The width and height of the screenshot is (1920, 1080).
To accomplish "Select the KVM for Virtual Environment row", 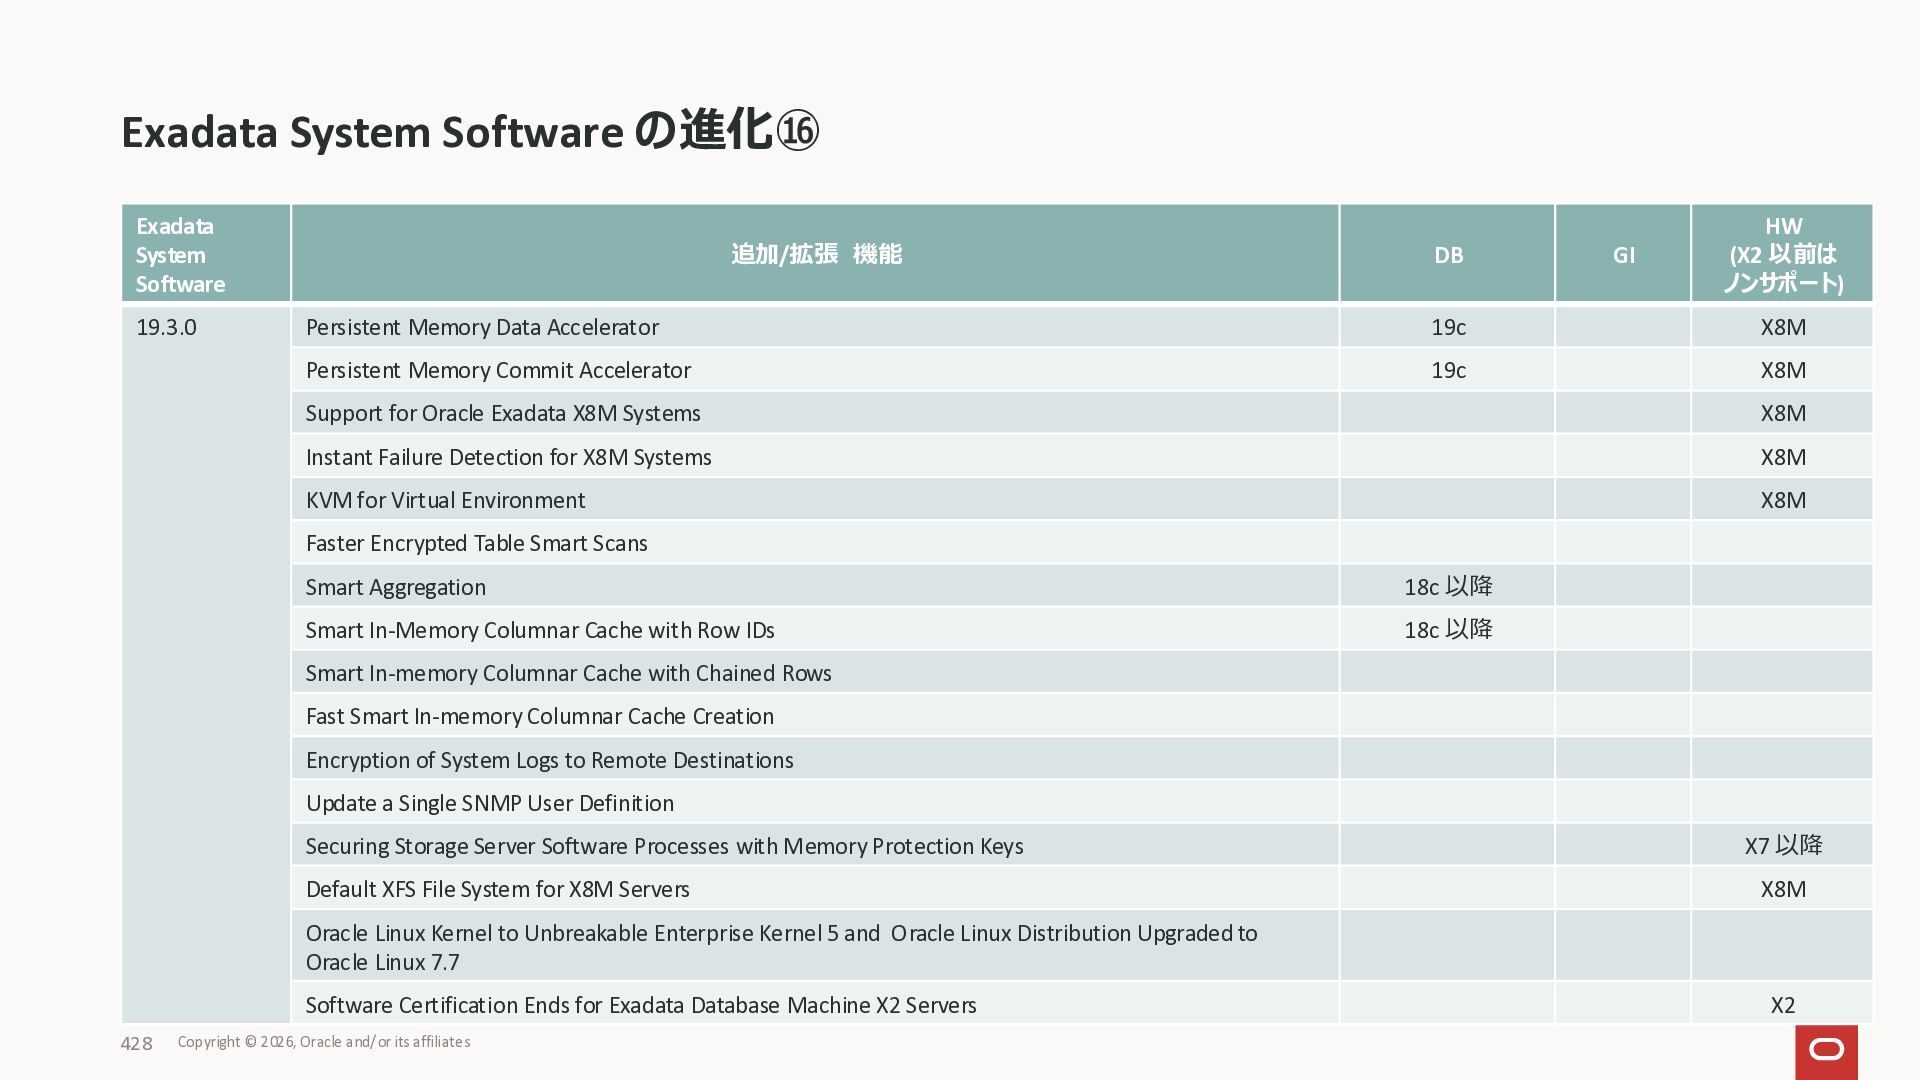I will (445, 501).
